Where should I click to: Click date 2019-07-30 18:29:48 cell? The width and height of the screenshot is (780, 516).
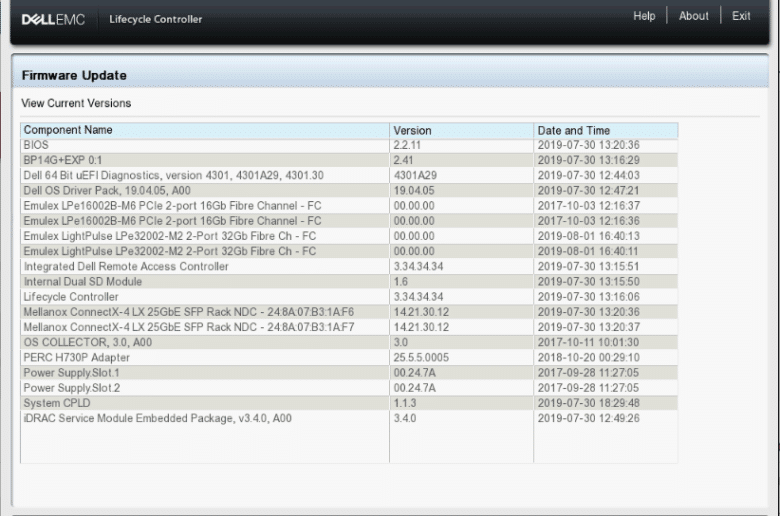click(606, 403)
